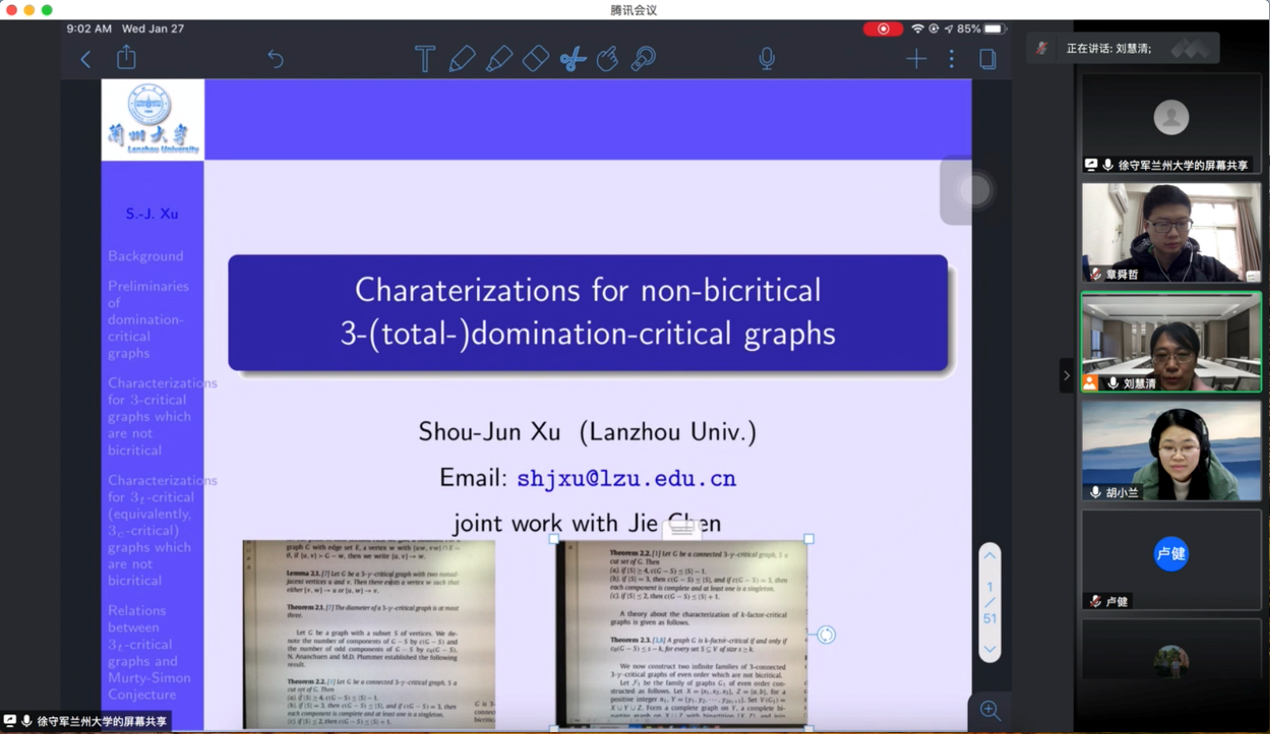Select the Text tool in the toolbar
The height and width of the screenshot is (734, 1270).
[425, 59]
